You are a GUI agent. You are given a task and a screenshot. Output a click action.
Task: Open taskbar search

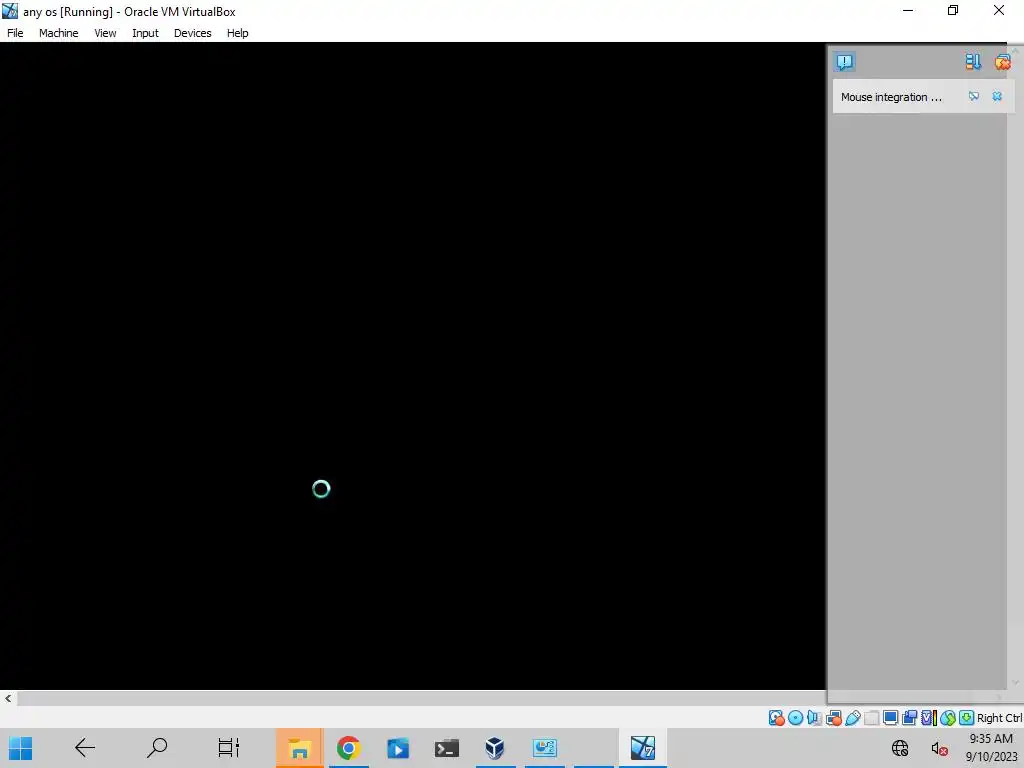157,748
